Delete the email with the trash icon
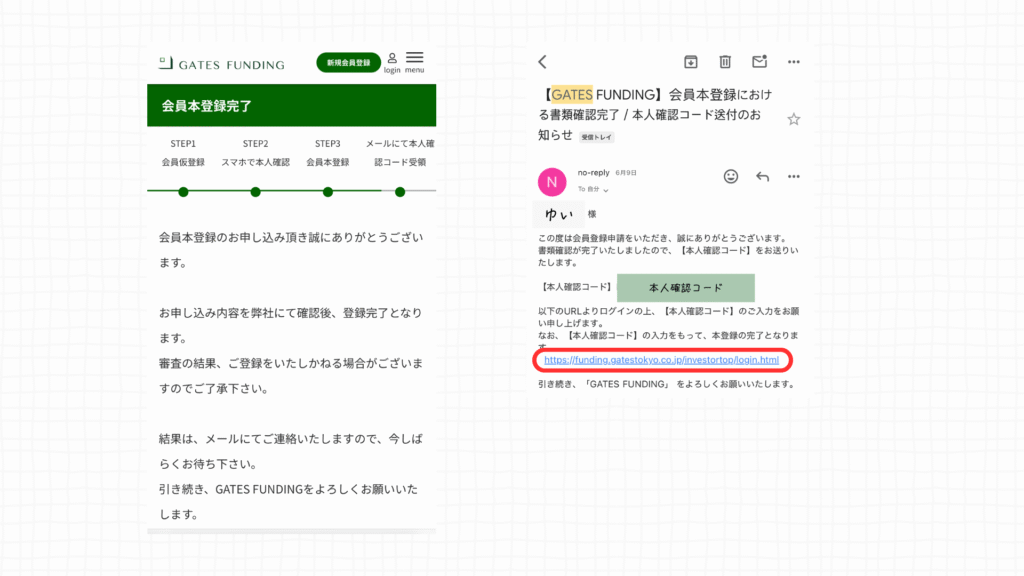Image resolution: width=1024 pixels, height=576 pixels. tap(725, 61)
